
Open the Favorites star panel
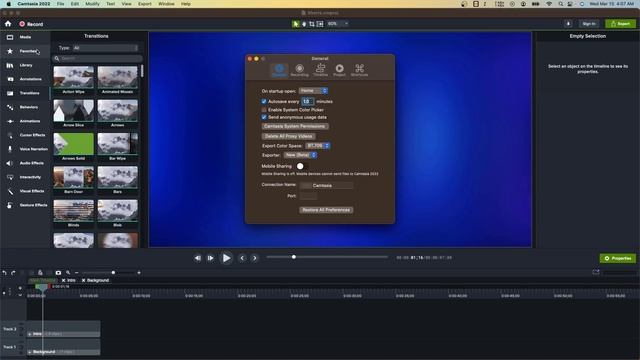[x=10, y=51]
